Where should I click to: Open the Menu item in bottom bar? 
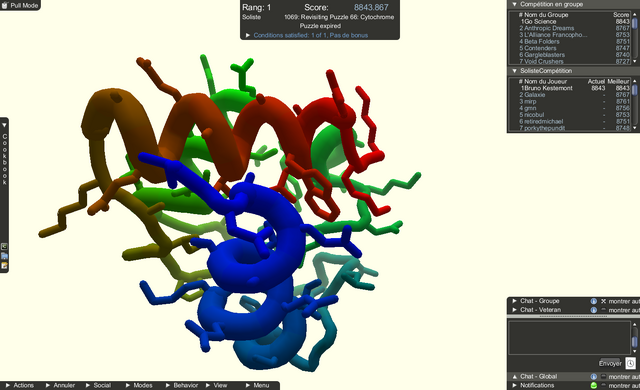[x=258, y=386]
